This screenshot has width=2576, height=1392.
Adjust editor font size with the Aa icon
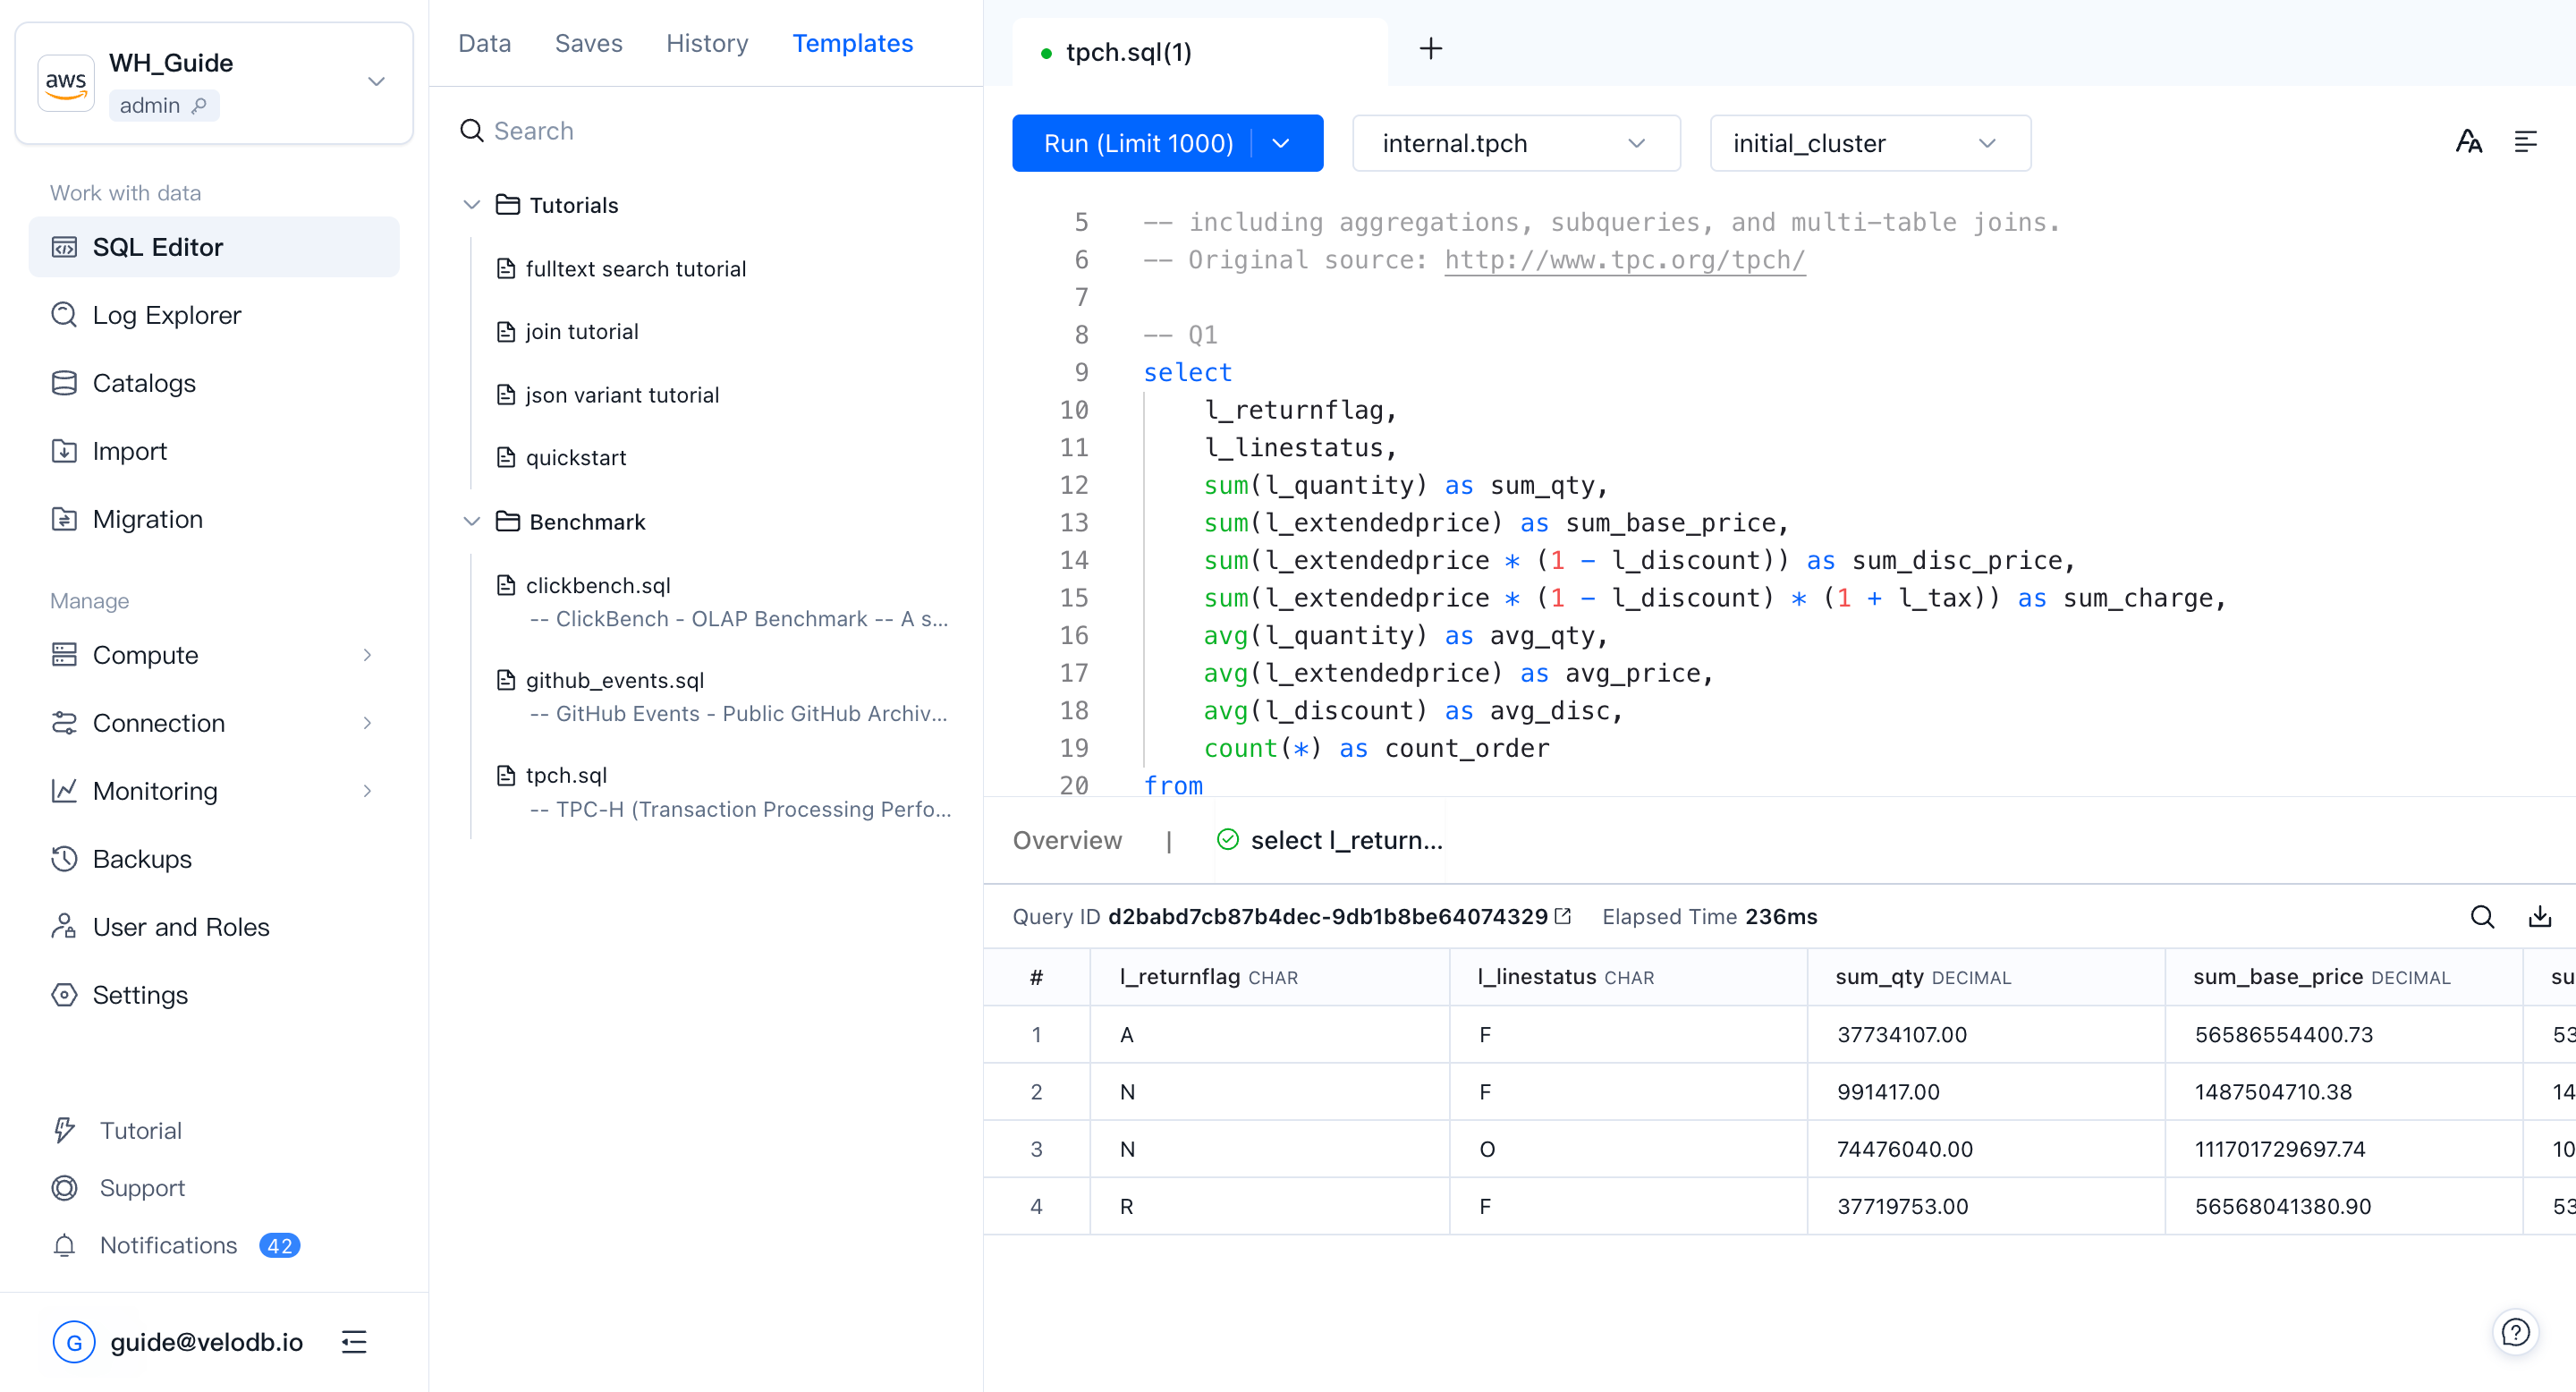tap(2468, 142)
